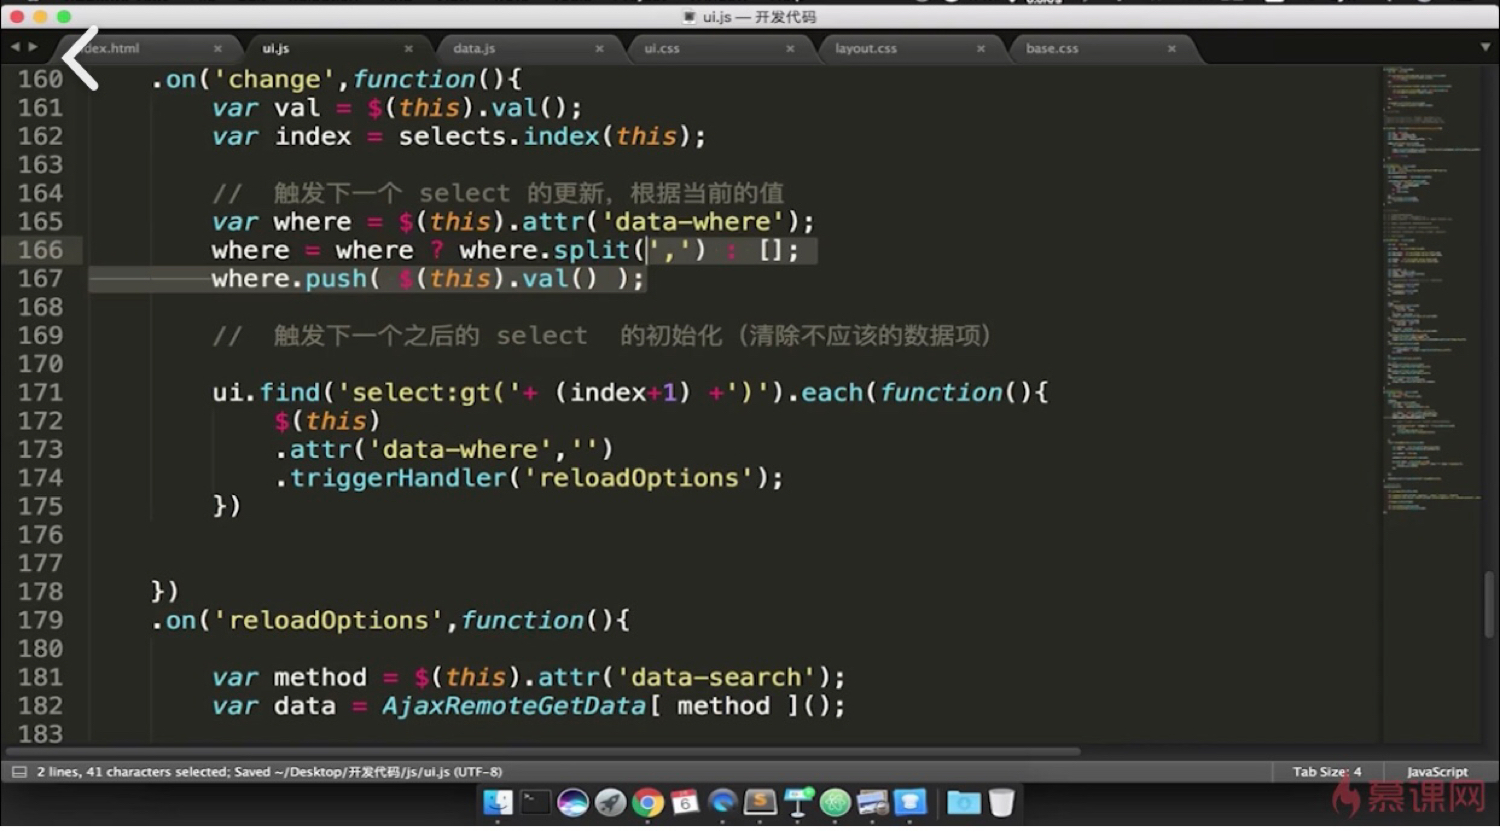Open the Tab Size: 4 menu
The height and width of the screenshot is (833, 1500).
[x=1327, y=772]
